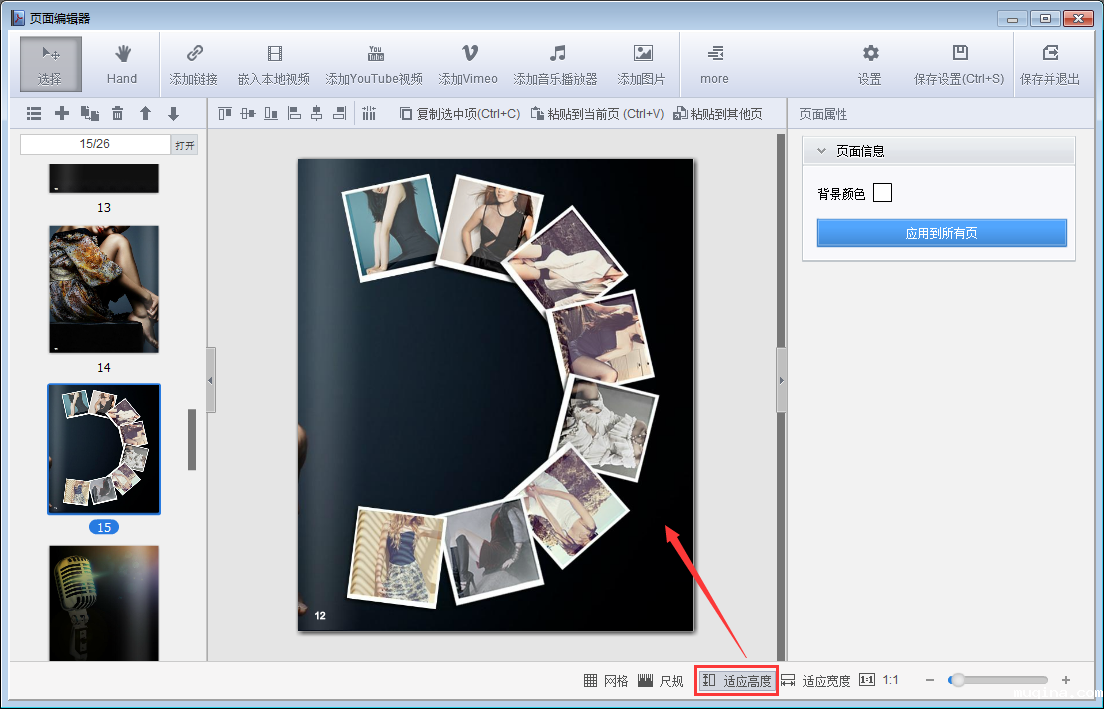Toggle the 尺规 ruler display

660,681
